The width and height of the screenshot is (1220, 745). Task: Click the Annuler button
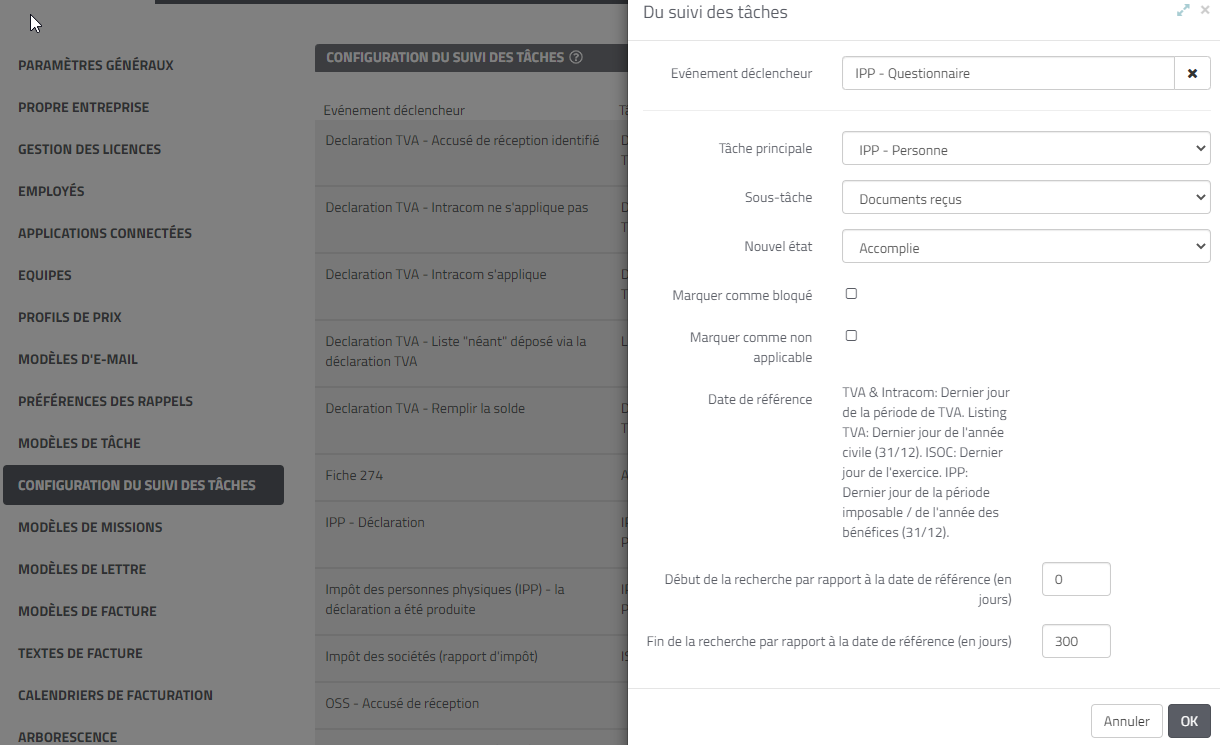[x=1126, y=721]
